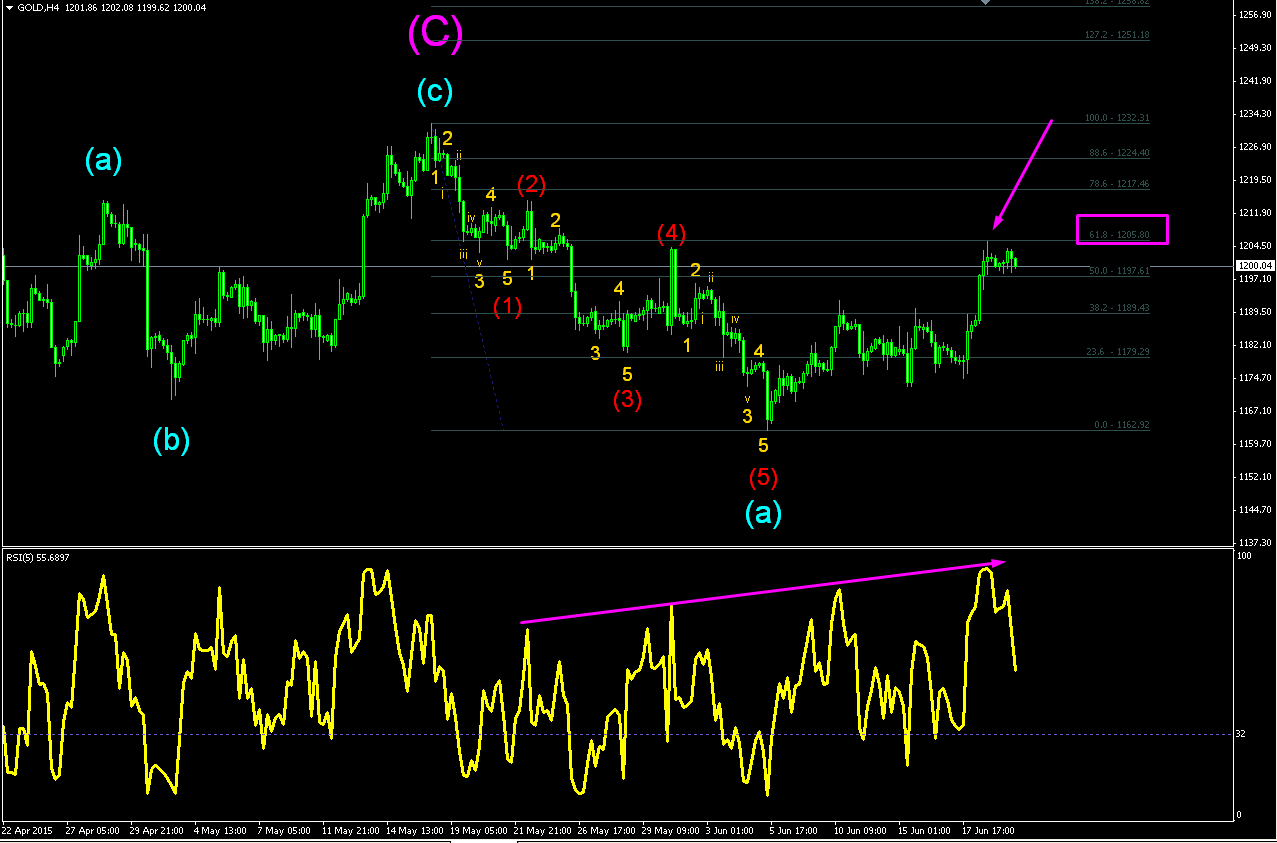Click 1219.50 on the price axis
The height and width of the screenshot is (843, 1277).
(1254, 180)
